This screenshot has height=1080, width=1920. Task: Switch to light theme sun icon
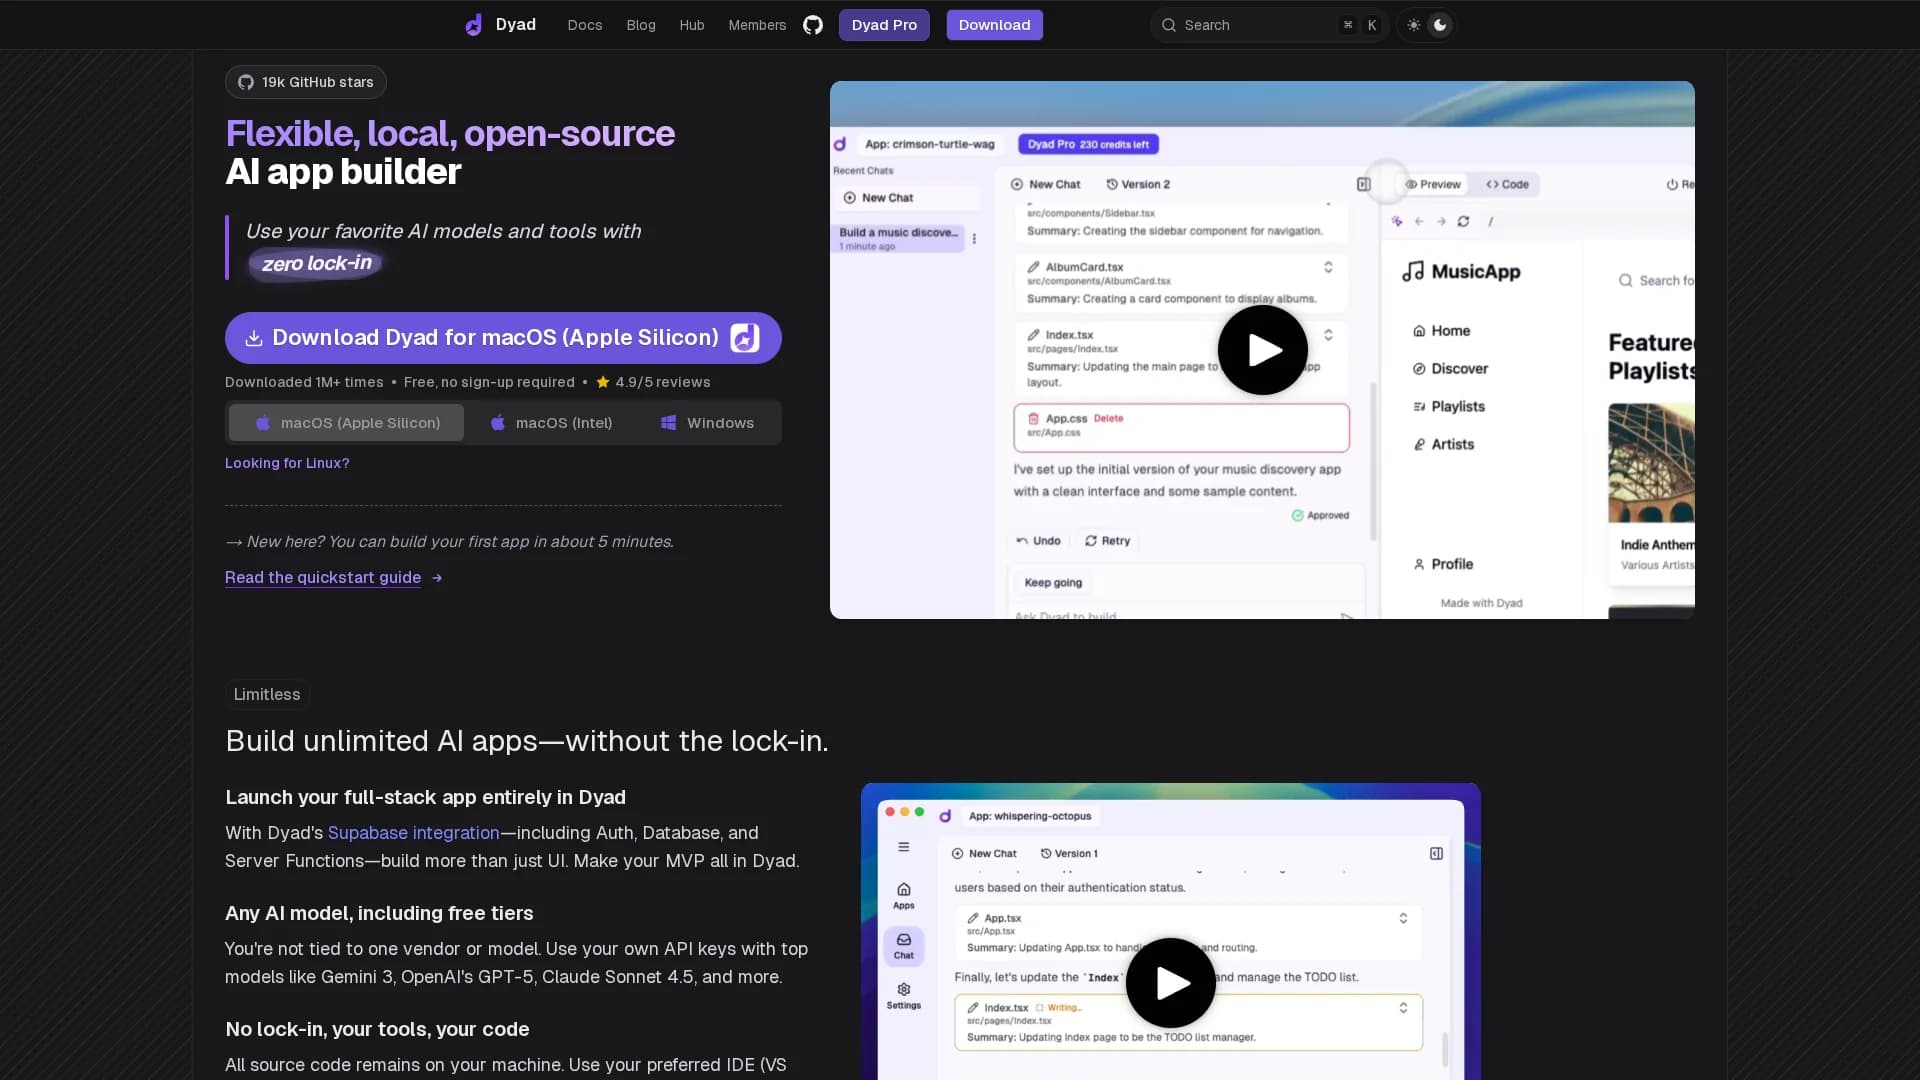pyautogui.click(x=1413, y=25)
